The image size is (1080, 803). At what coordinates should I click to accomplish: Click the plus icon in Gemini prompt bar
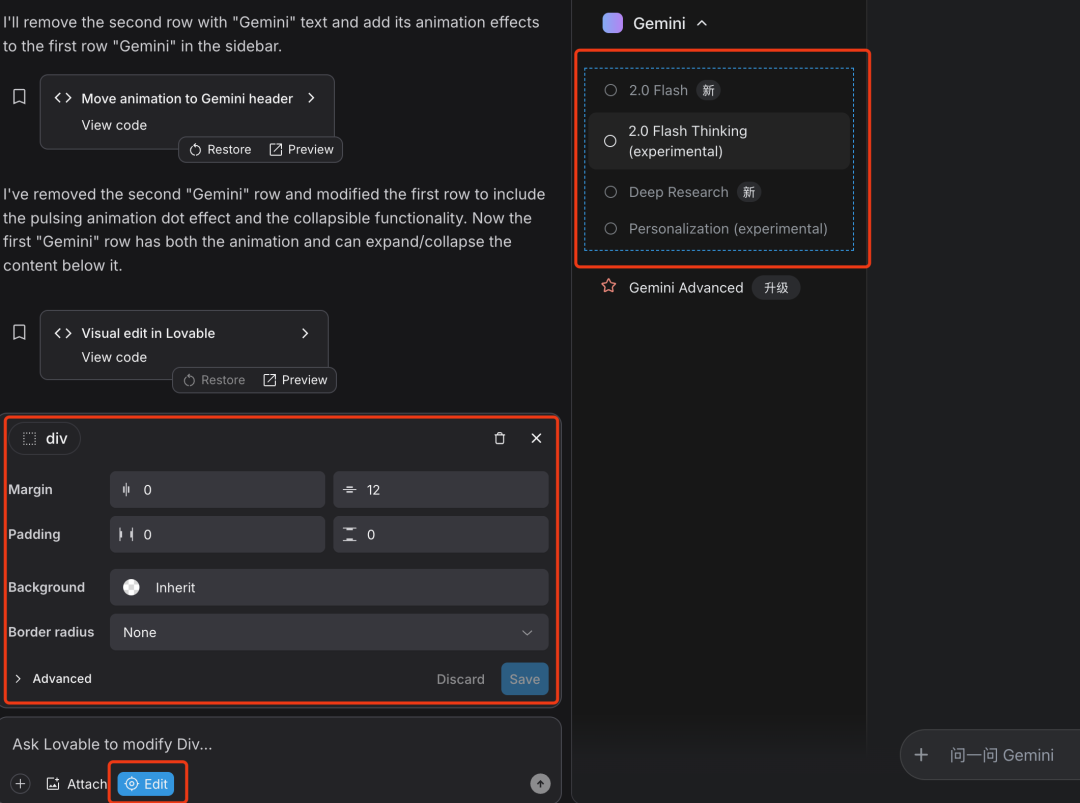[x=921, y=755]
